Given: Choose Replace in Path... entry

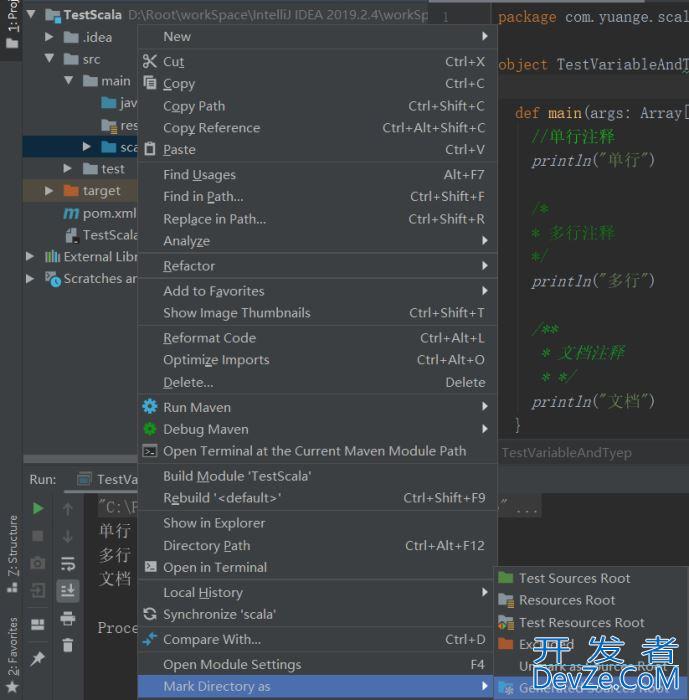Looking at the screenshot, I should tap(317, 219).
